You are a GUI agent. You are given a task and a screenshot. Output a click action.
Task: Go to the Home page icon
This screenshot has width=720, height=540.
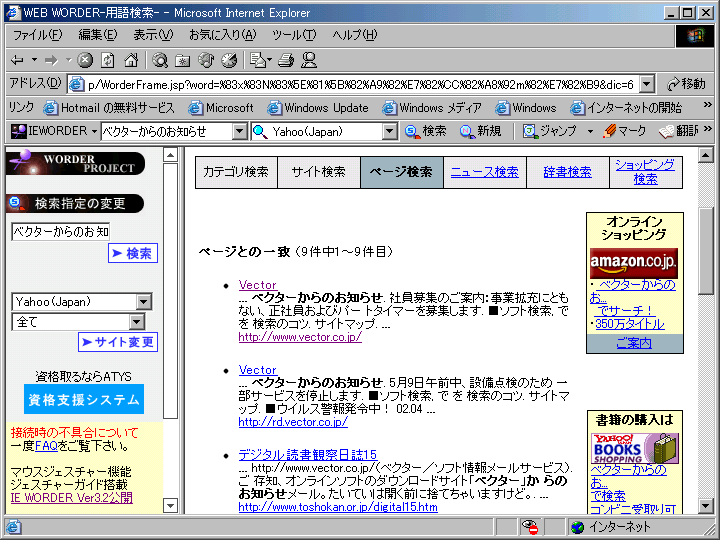[x=131, y=60]
